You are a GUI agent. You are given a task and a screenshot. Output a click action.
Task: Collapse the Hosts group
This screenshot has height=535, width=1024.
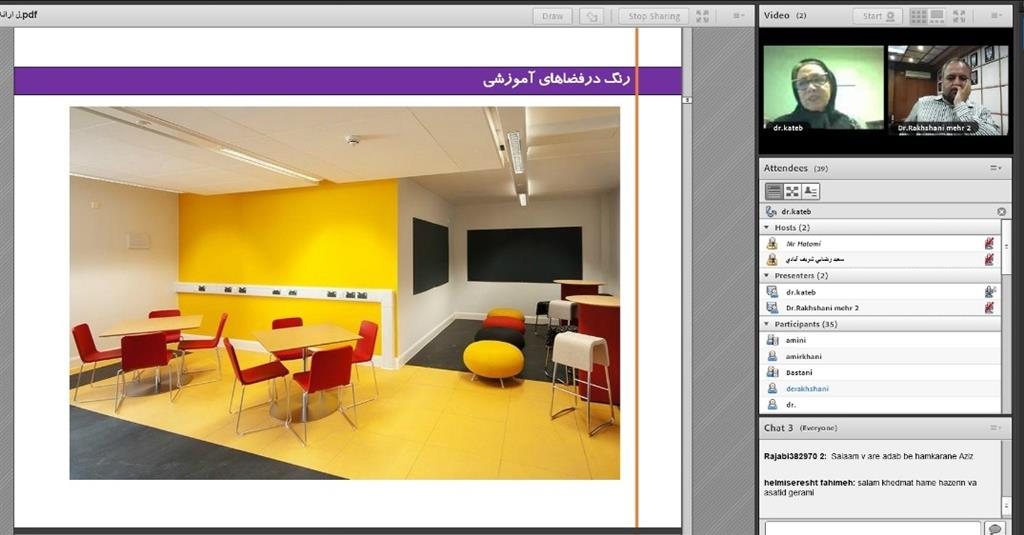coord(767,227)
